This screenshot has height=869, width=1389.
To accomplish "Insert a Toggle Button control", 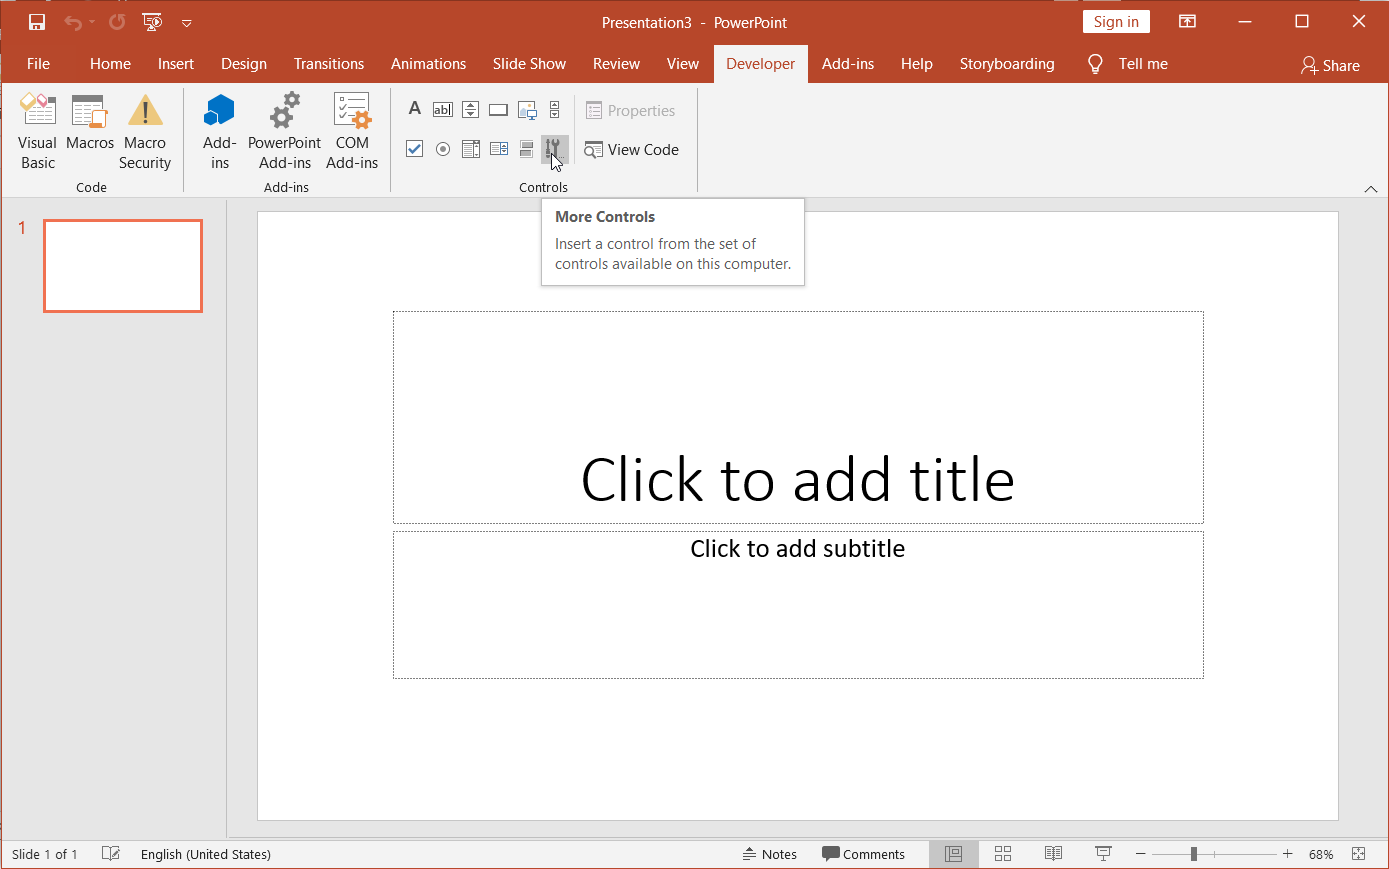I will [527, 149].
